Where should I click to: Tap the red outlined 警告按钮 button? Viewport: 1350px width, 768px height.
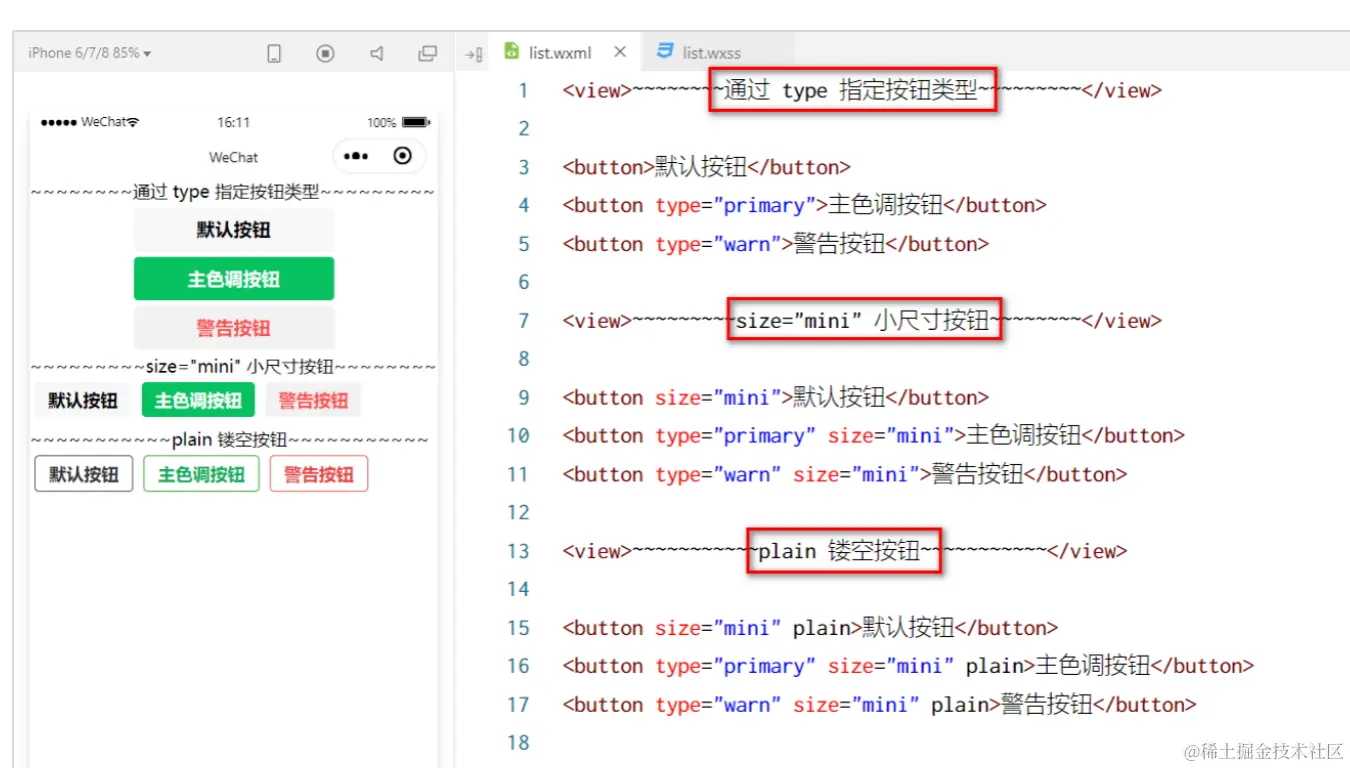tap(319, 474)
